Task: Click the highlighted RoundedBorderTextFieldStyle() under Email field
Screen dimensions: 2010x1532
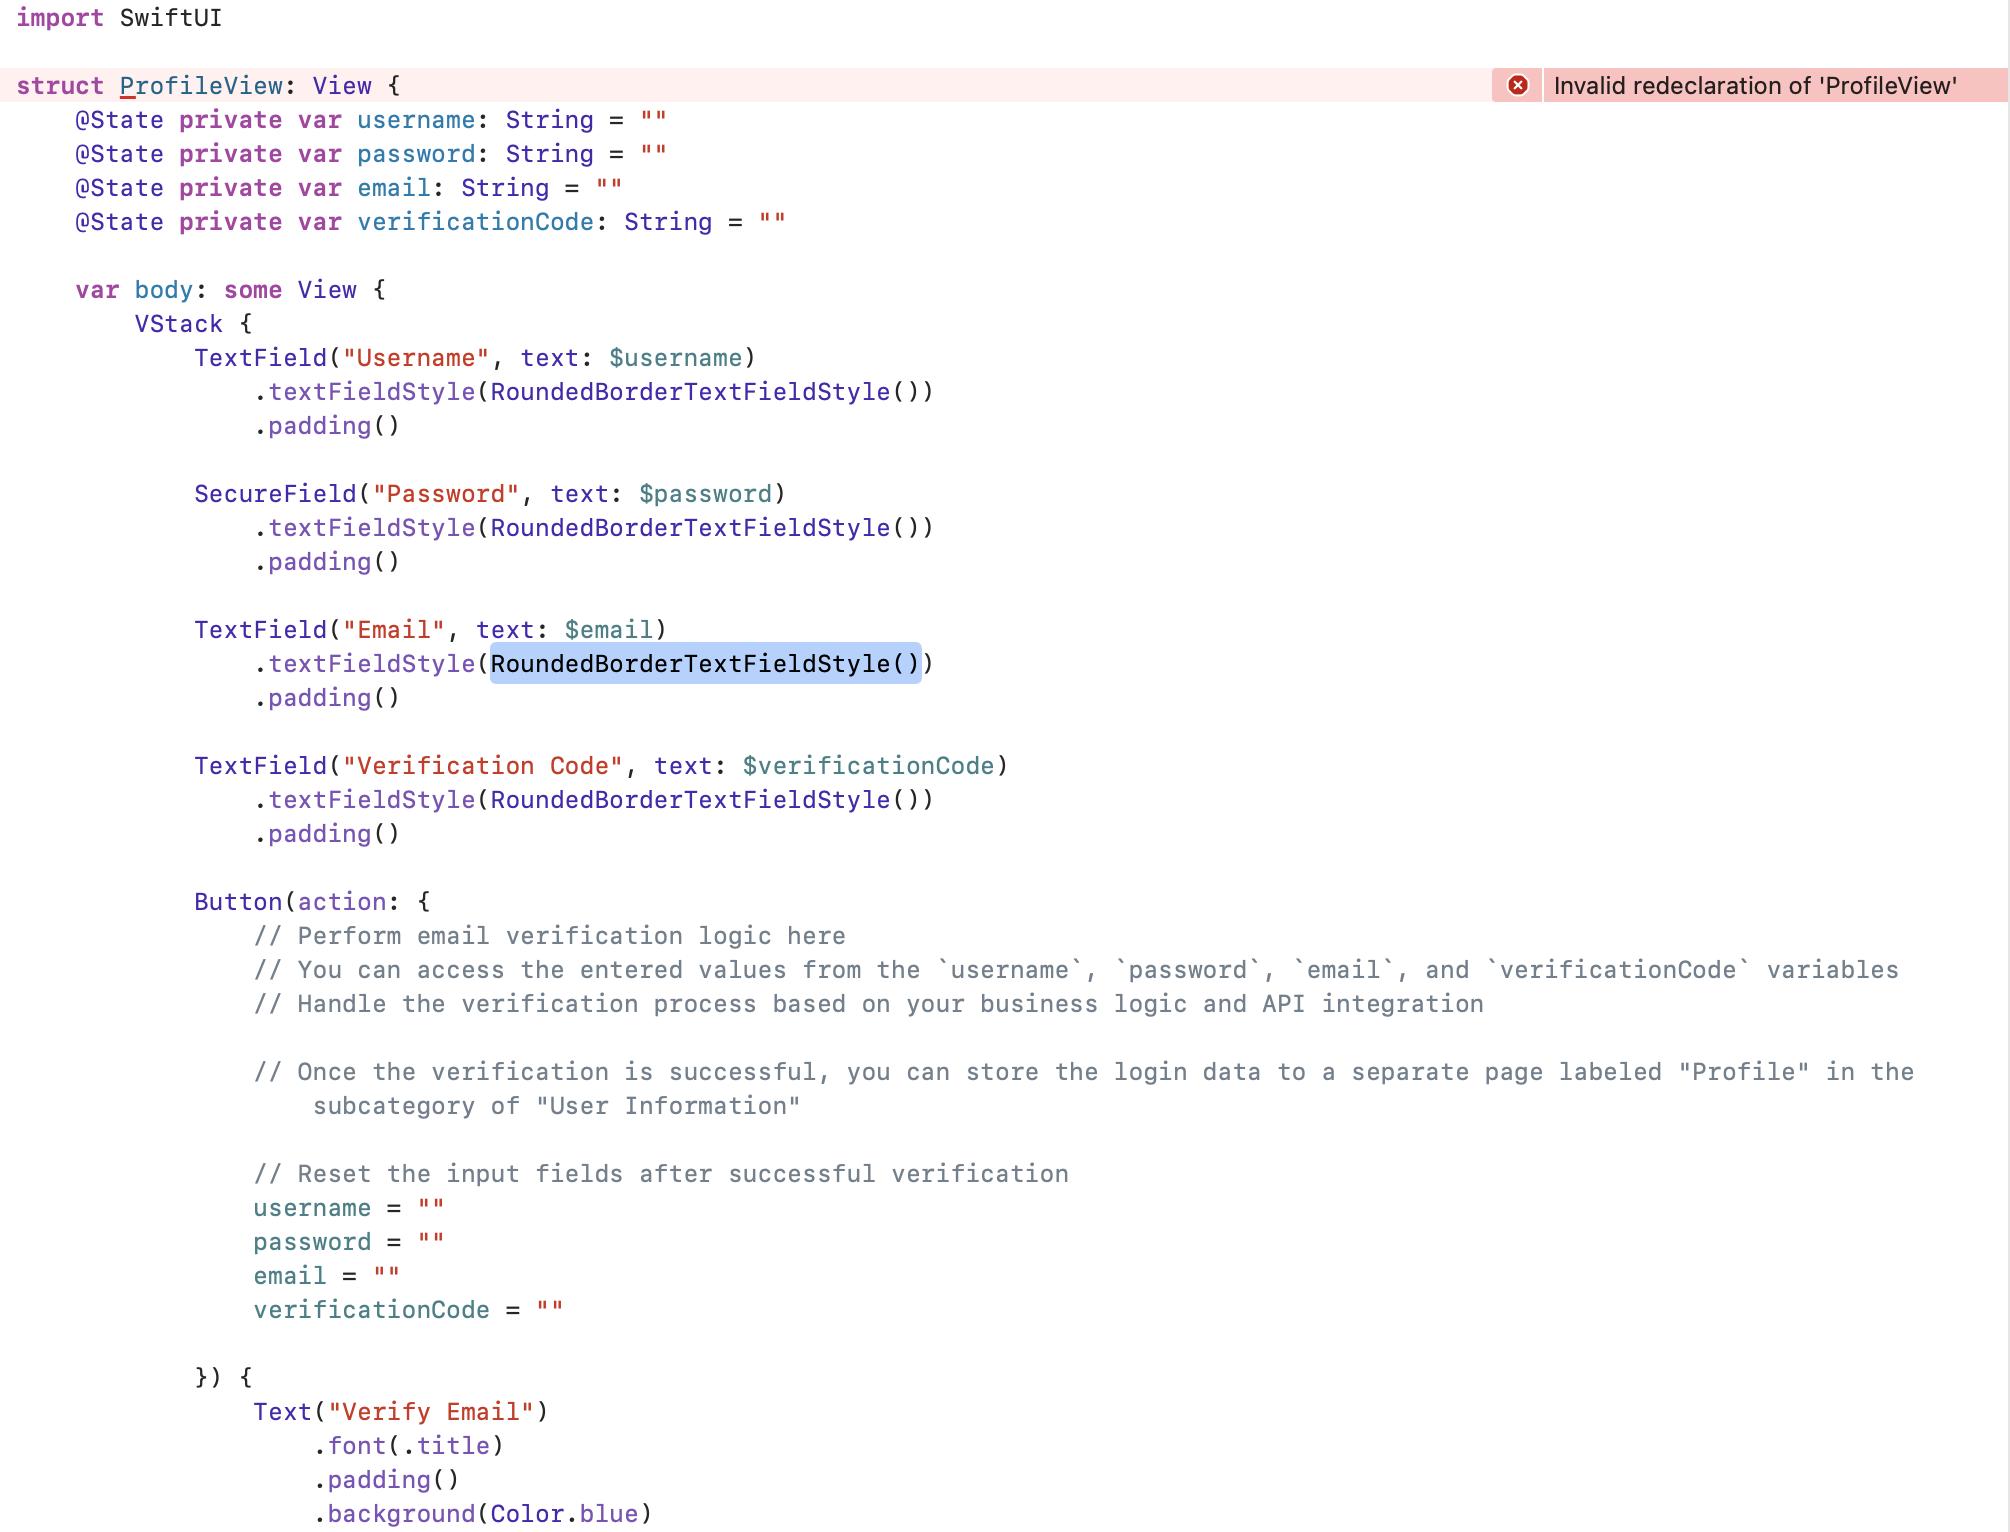Action: click(x=704, y=664)
